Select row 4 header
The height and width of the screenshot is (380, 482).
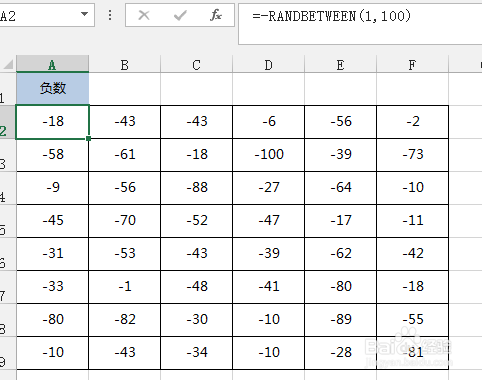[x=8, y=188]
